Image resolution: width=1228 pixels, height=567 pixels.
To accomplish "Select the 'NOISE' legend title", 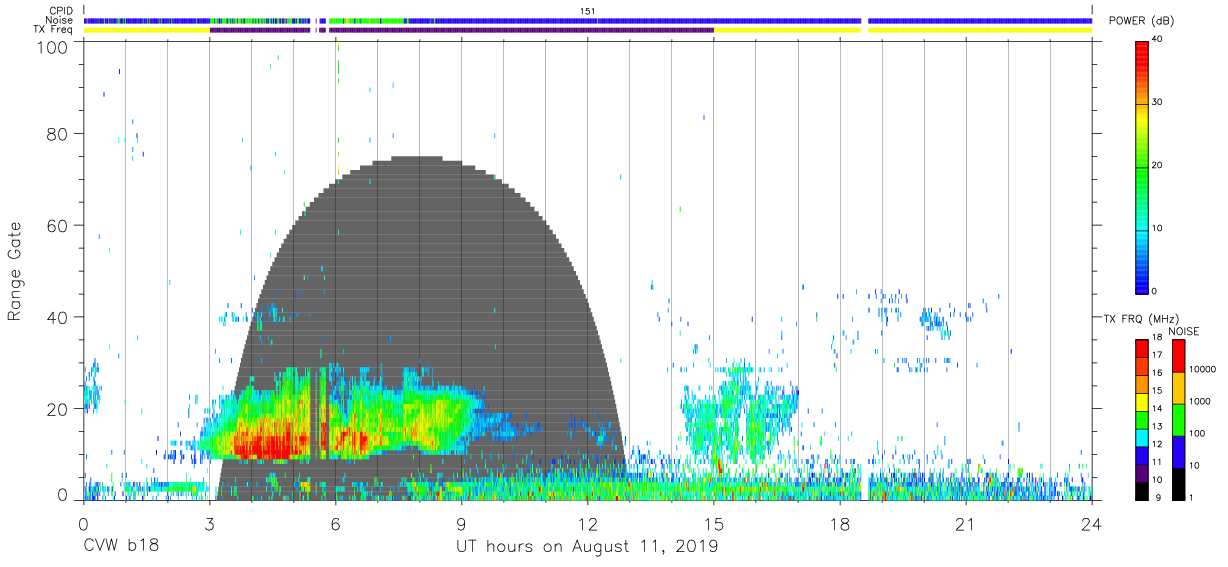I will [1182, 331].
